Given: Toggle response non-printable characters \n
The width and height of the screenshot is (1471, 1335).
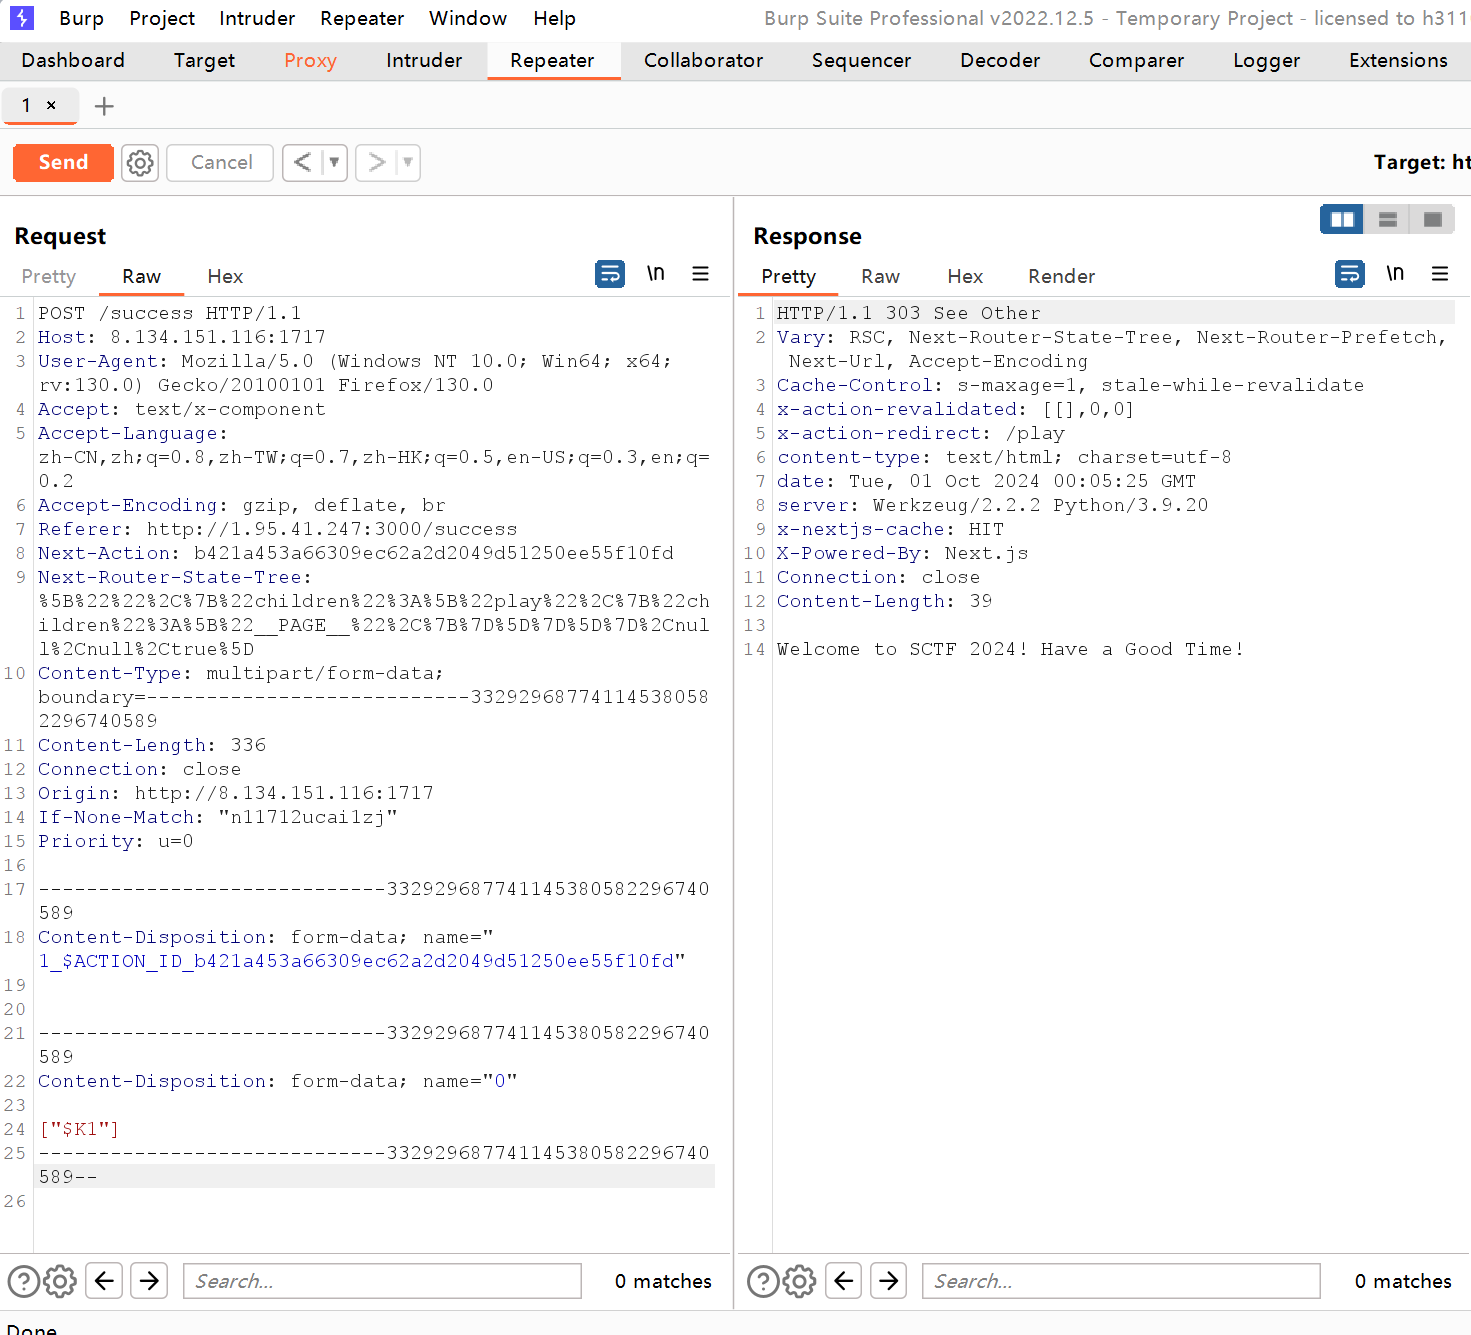Looking at the screenshot, I should pyautogui.click(x=1395, y=274).
